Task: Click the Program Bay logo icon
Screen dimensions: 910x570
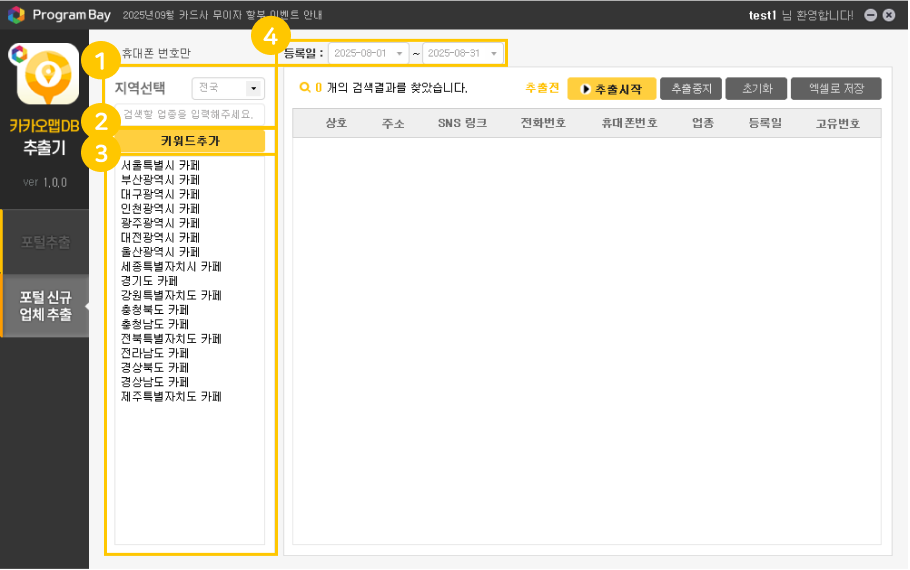Action: pyautogui.click(x=16, y=15)
